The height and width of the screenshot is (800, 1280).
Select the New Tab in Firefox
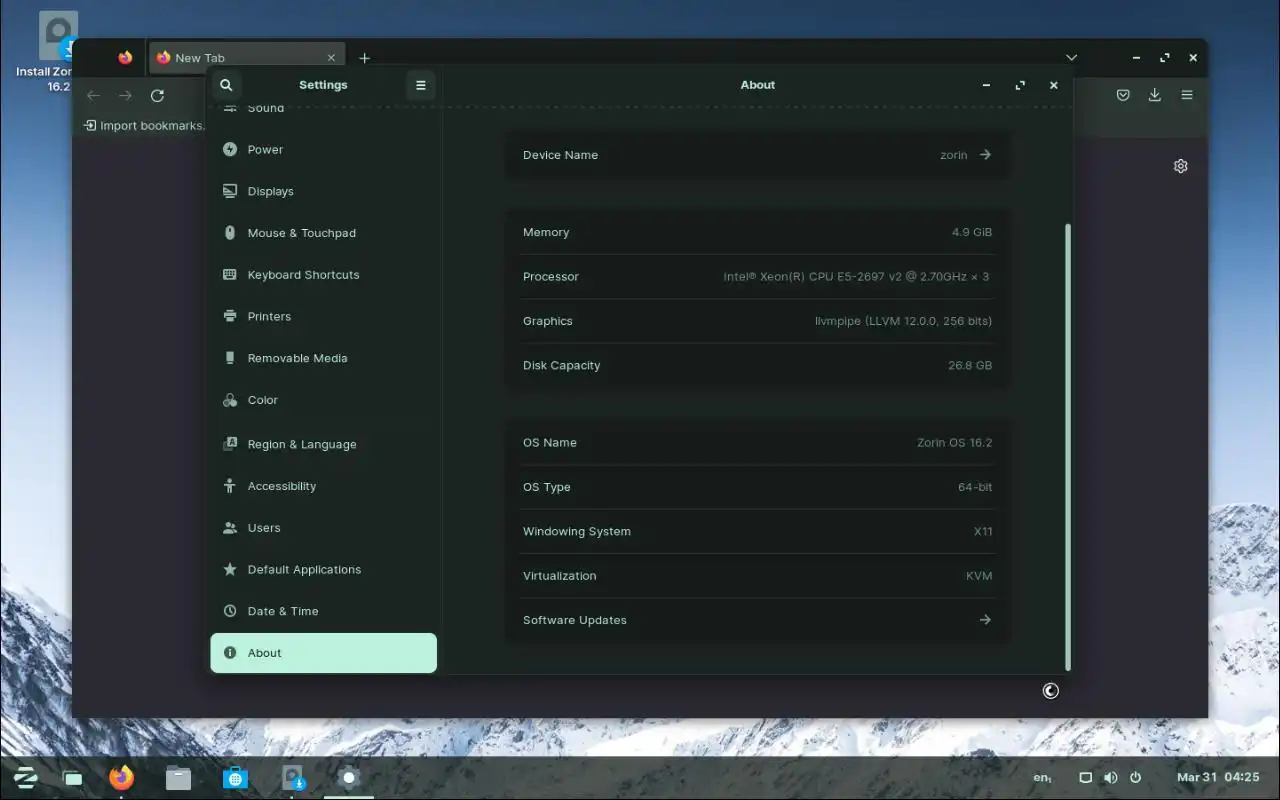(x=246, y=58)
